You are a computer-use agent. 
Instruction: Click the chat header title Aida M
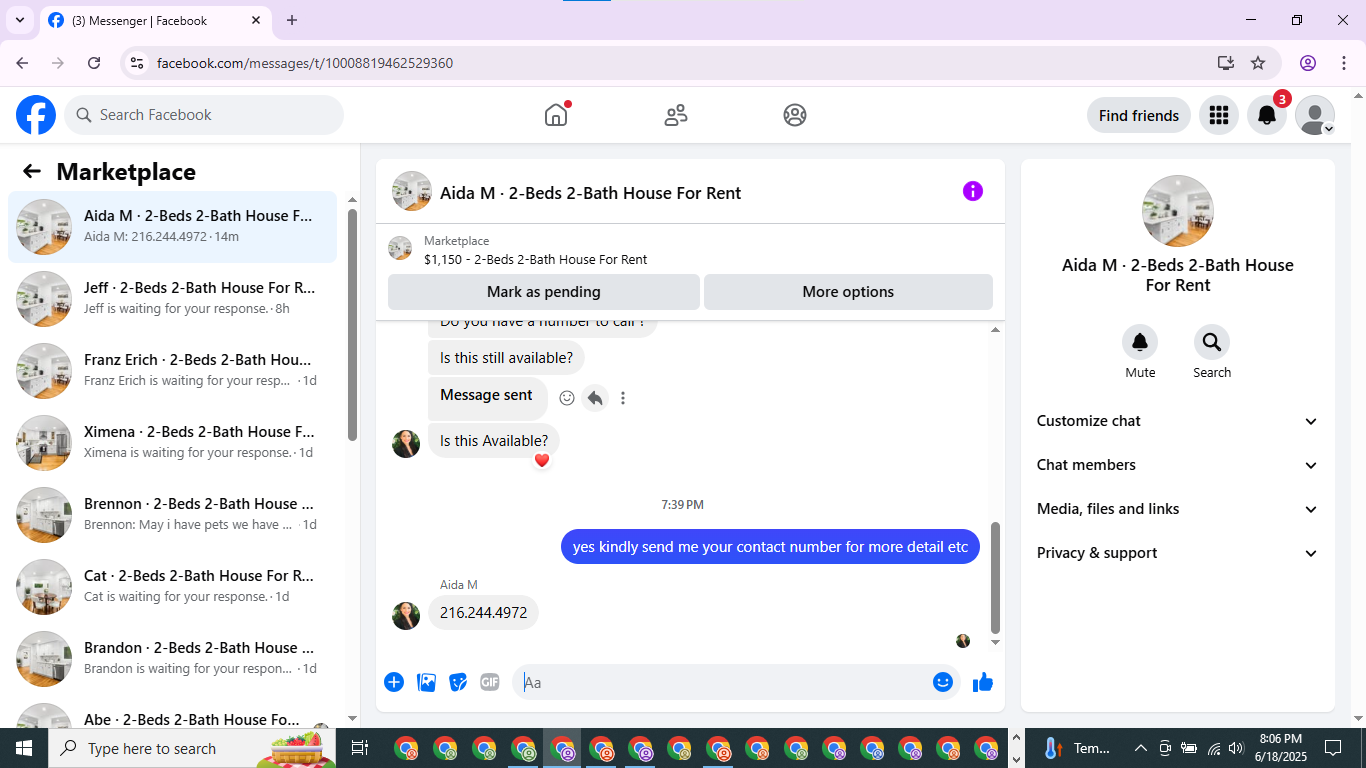click(590, 193)
